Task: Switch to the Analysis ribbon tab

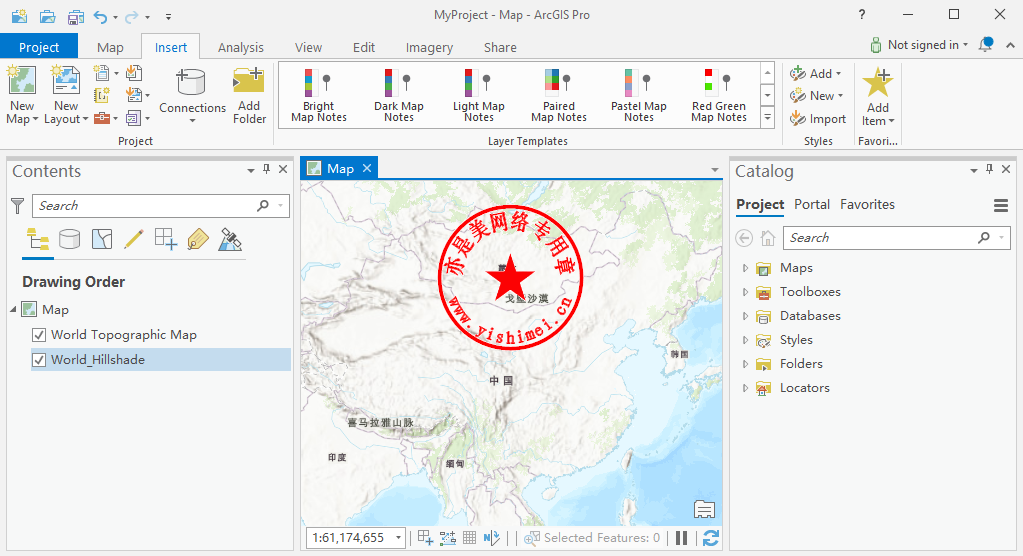Action: tap(241, 47)
